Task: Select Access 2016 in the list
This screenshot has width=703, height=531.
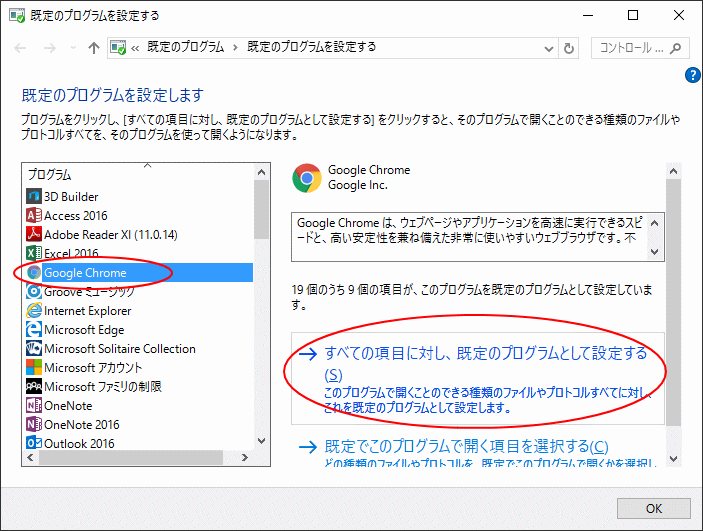Action: 139,215
